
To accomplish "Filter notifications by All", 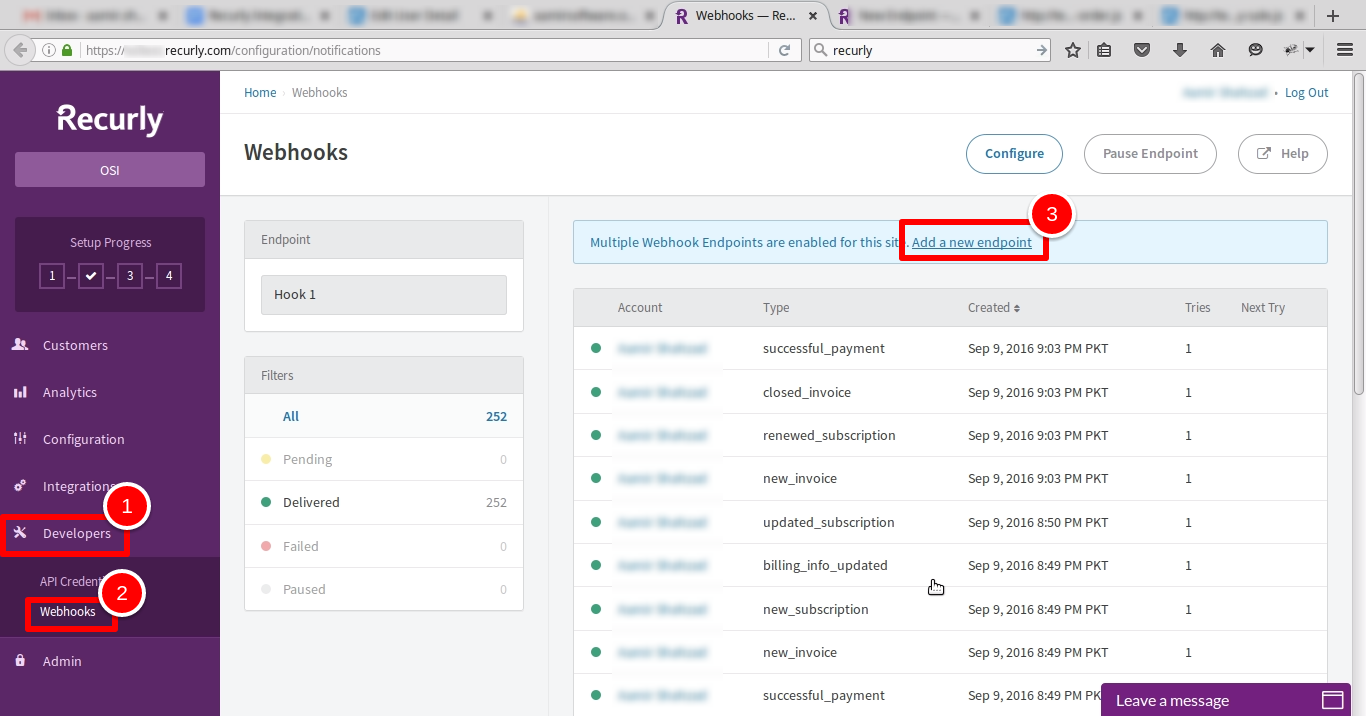I will [384, 416].
